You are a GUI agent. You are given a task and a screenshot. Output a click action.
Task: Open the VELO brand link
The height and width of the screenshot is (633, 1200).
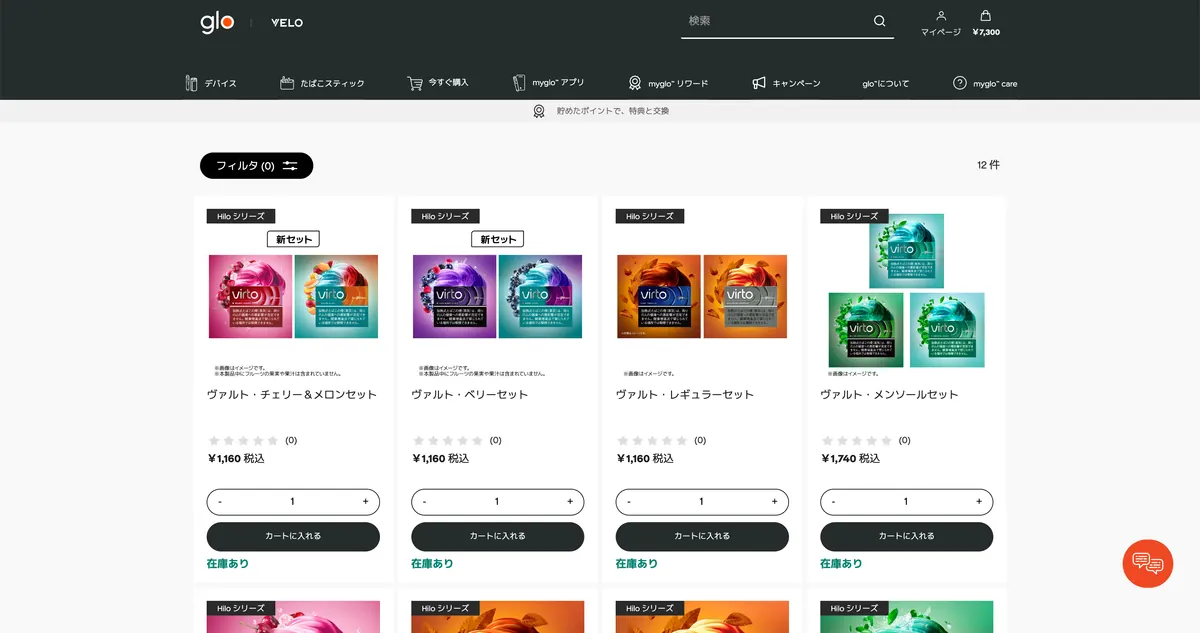point(287,22)
